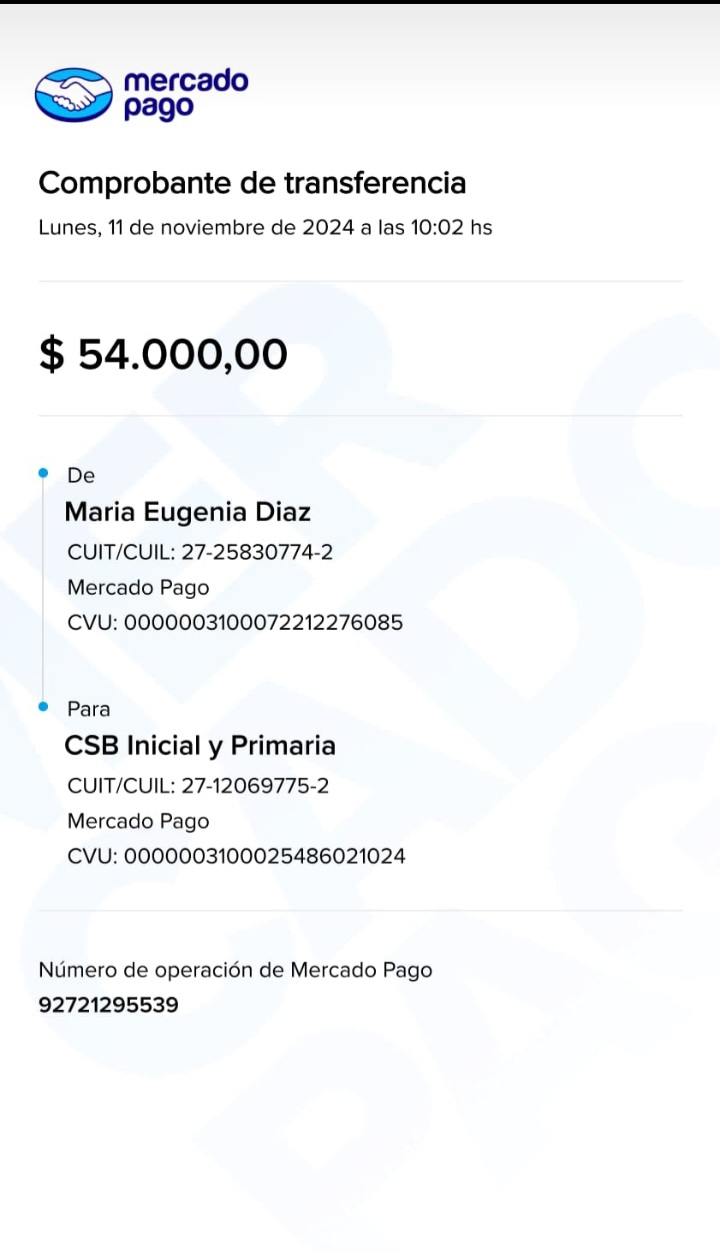Click the Mercado Pago handshake logo icon
The width and height of the screenshot is (720, 1253).
coord(74,95)
